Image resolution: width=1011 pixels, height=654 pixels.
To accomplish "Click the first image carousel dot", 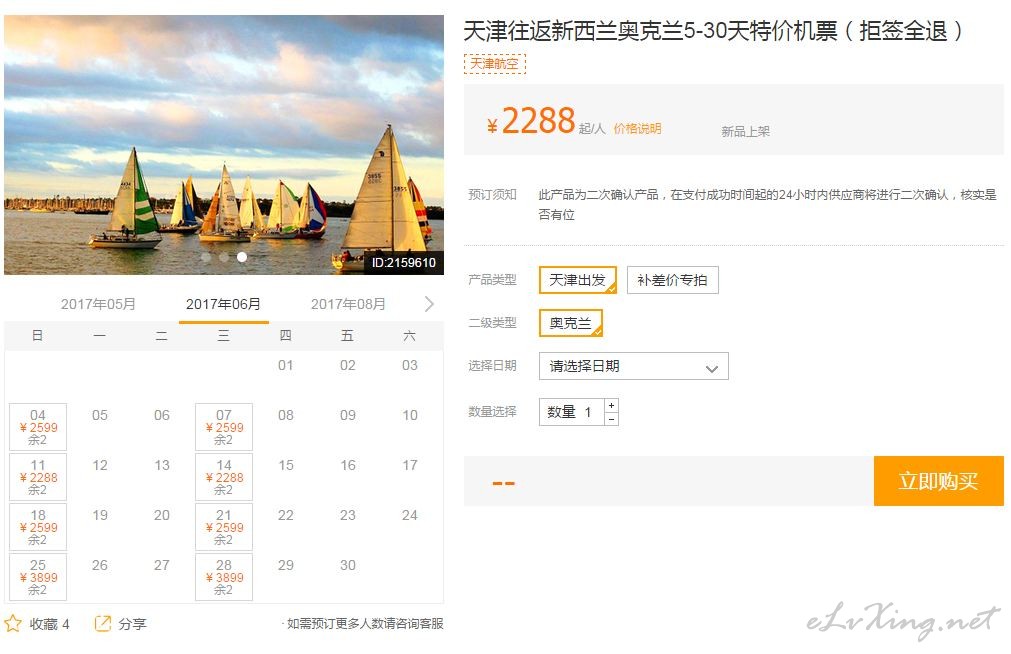I will (206, 257).
